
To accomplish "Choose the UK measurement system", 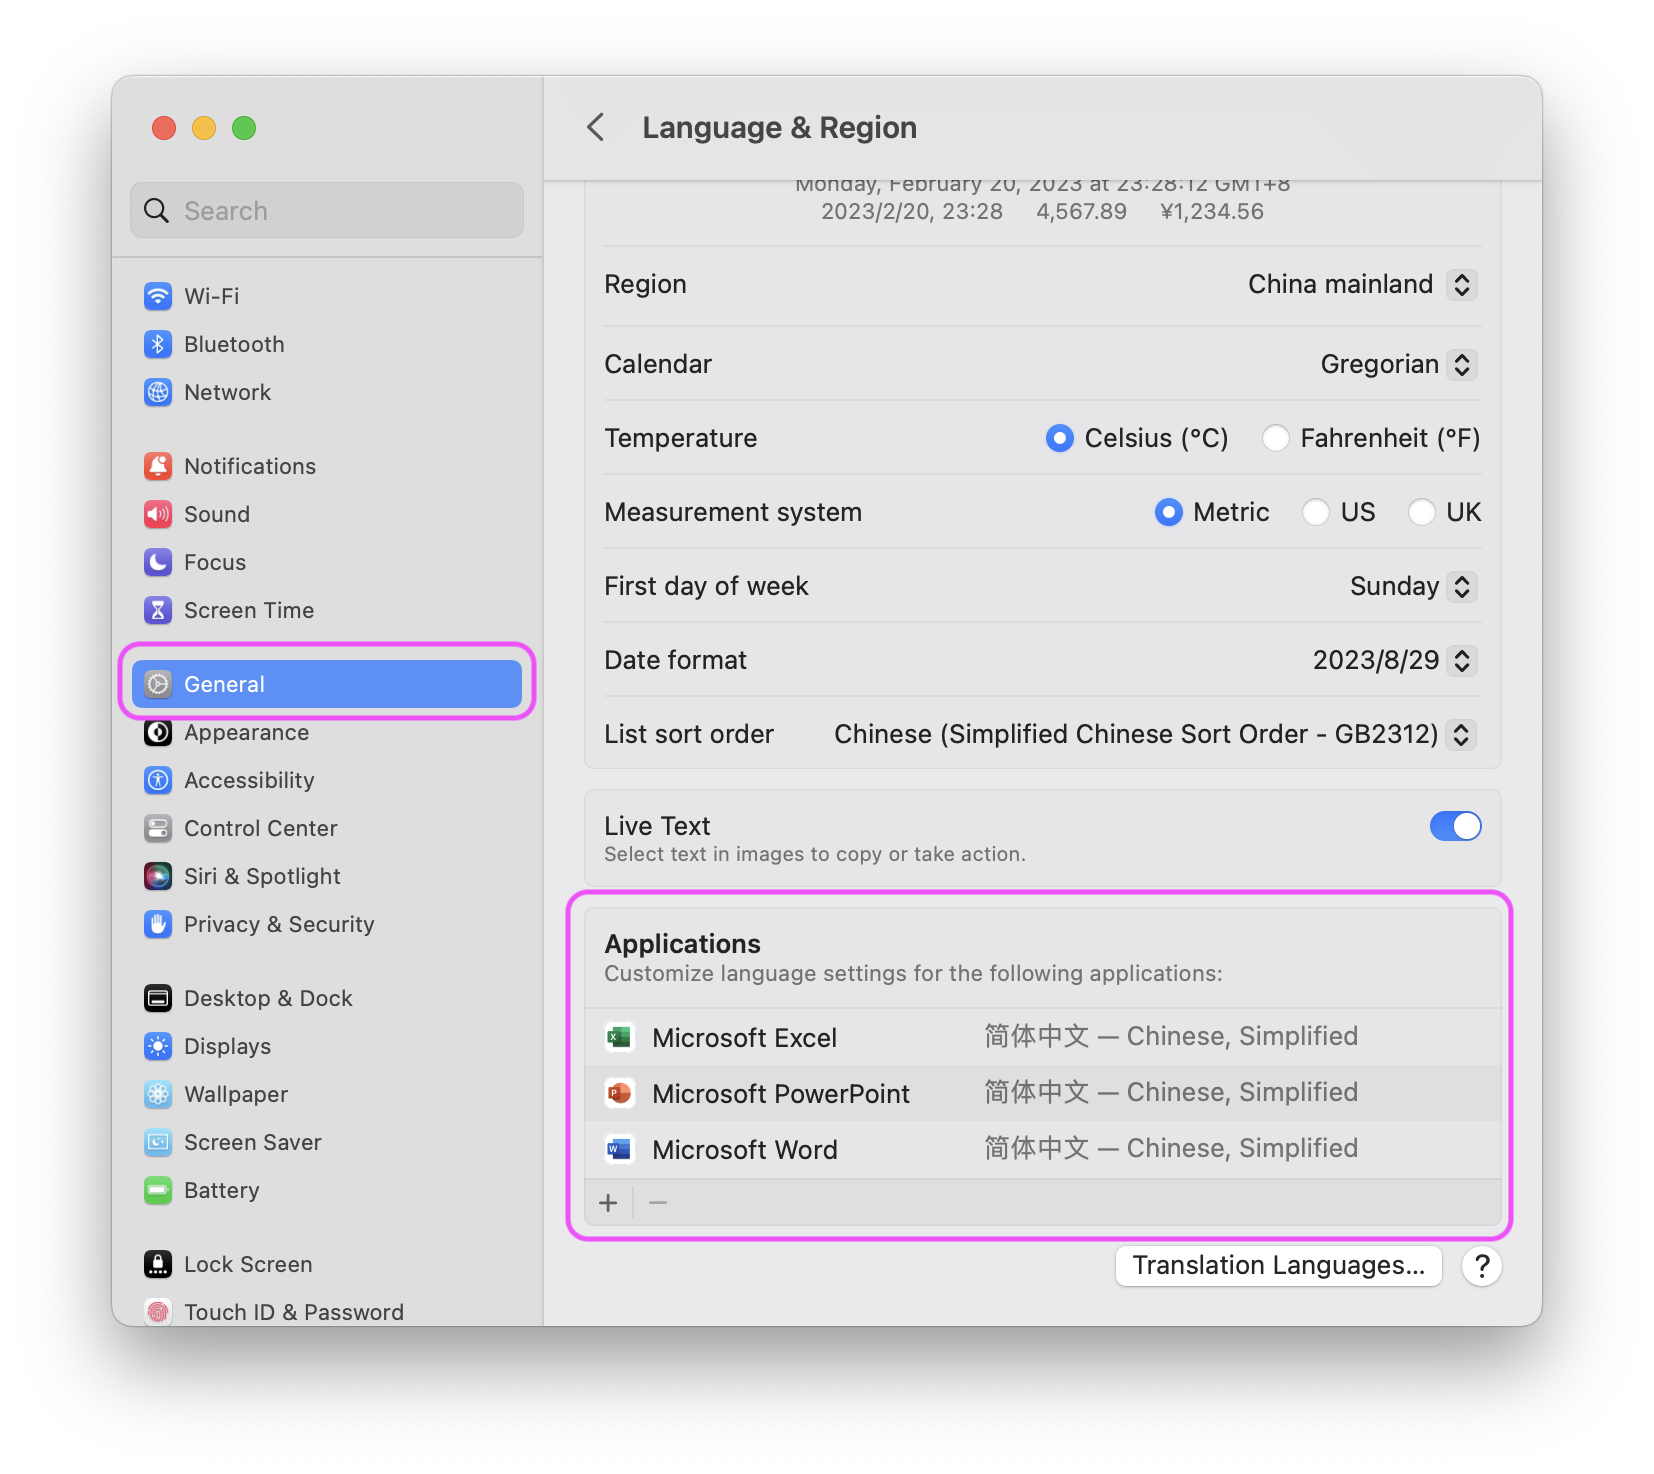I will [1422, 512].
